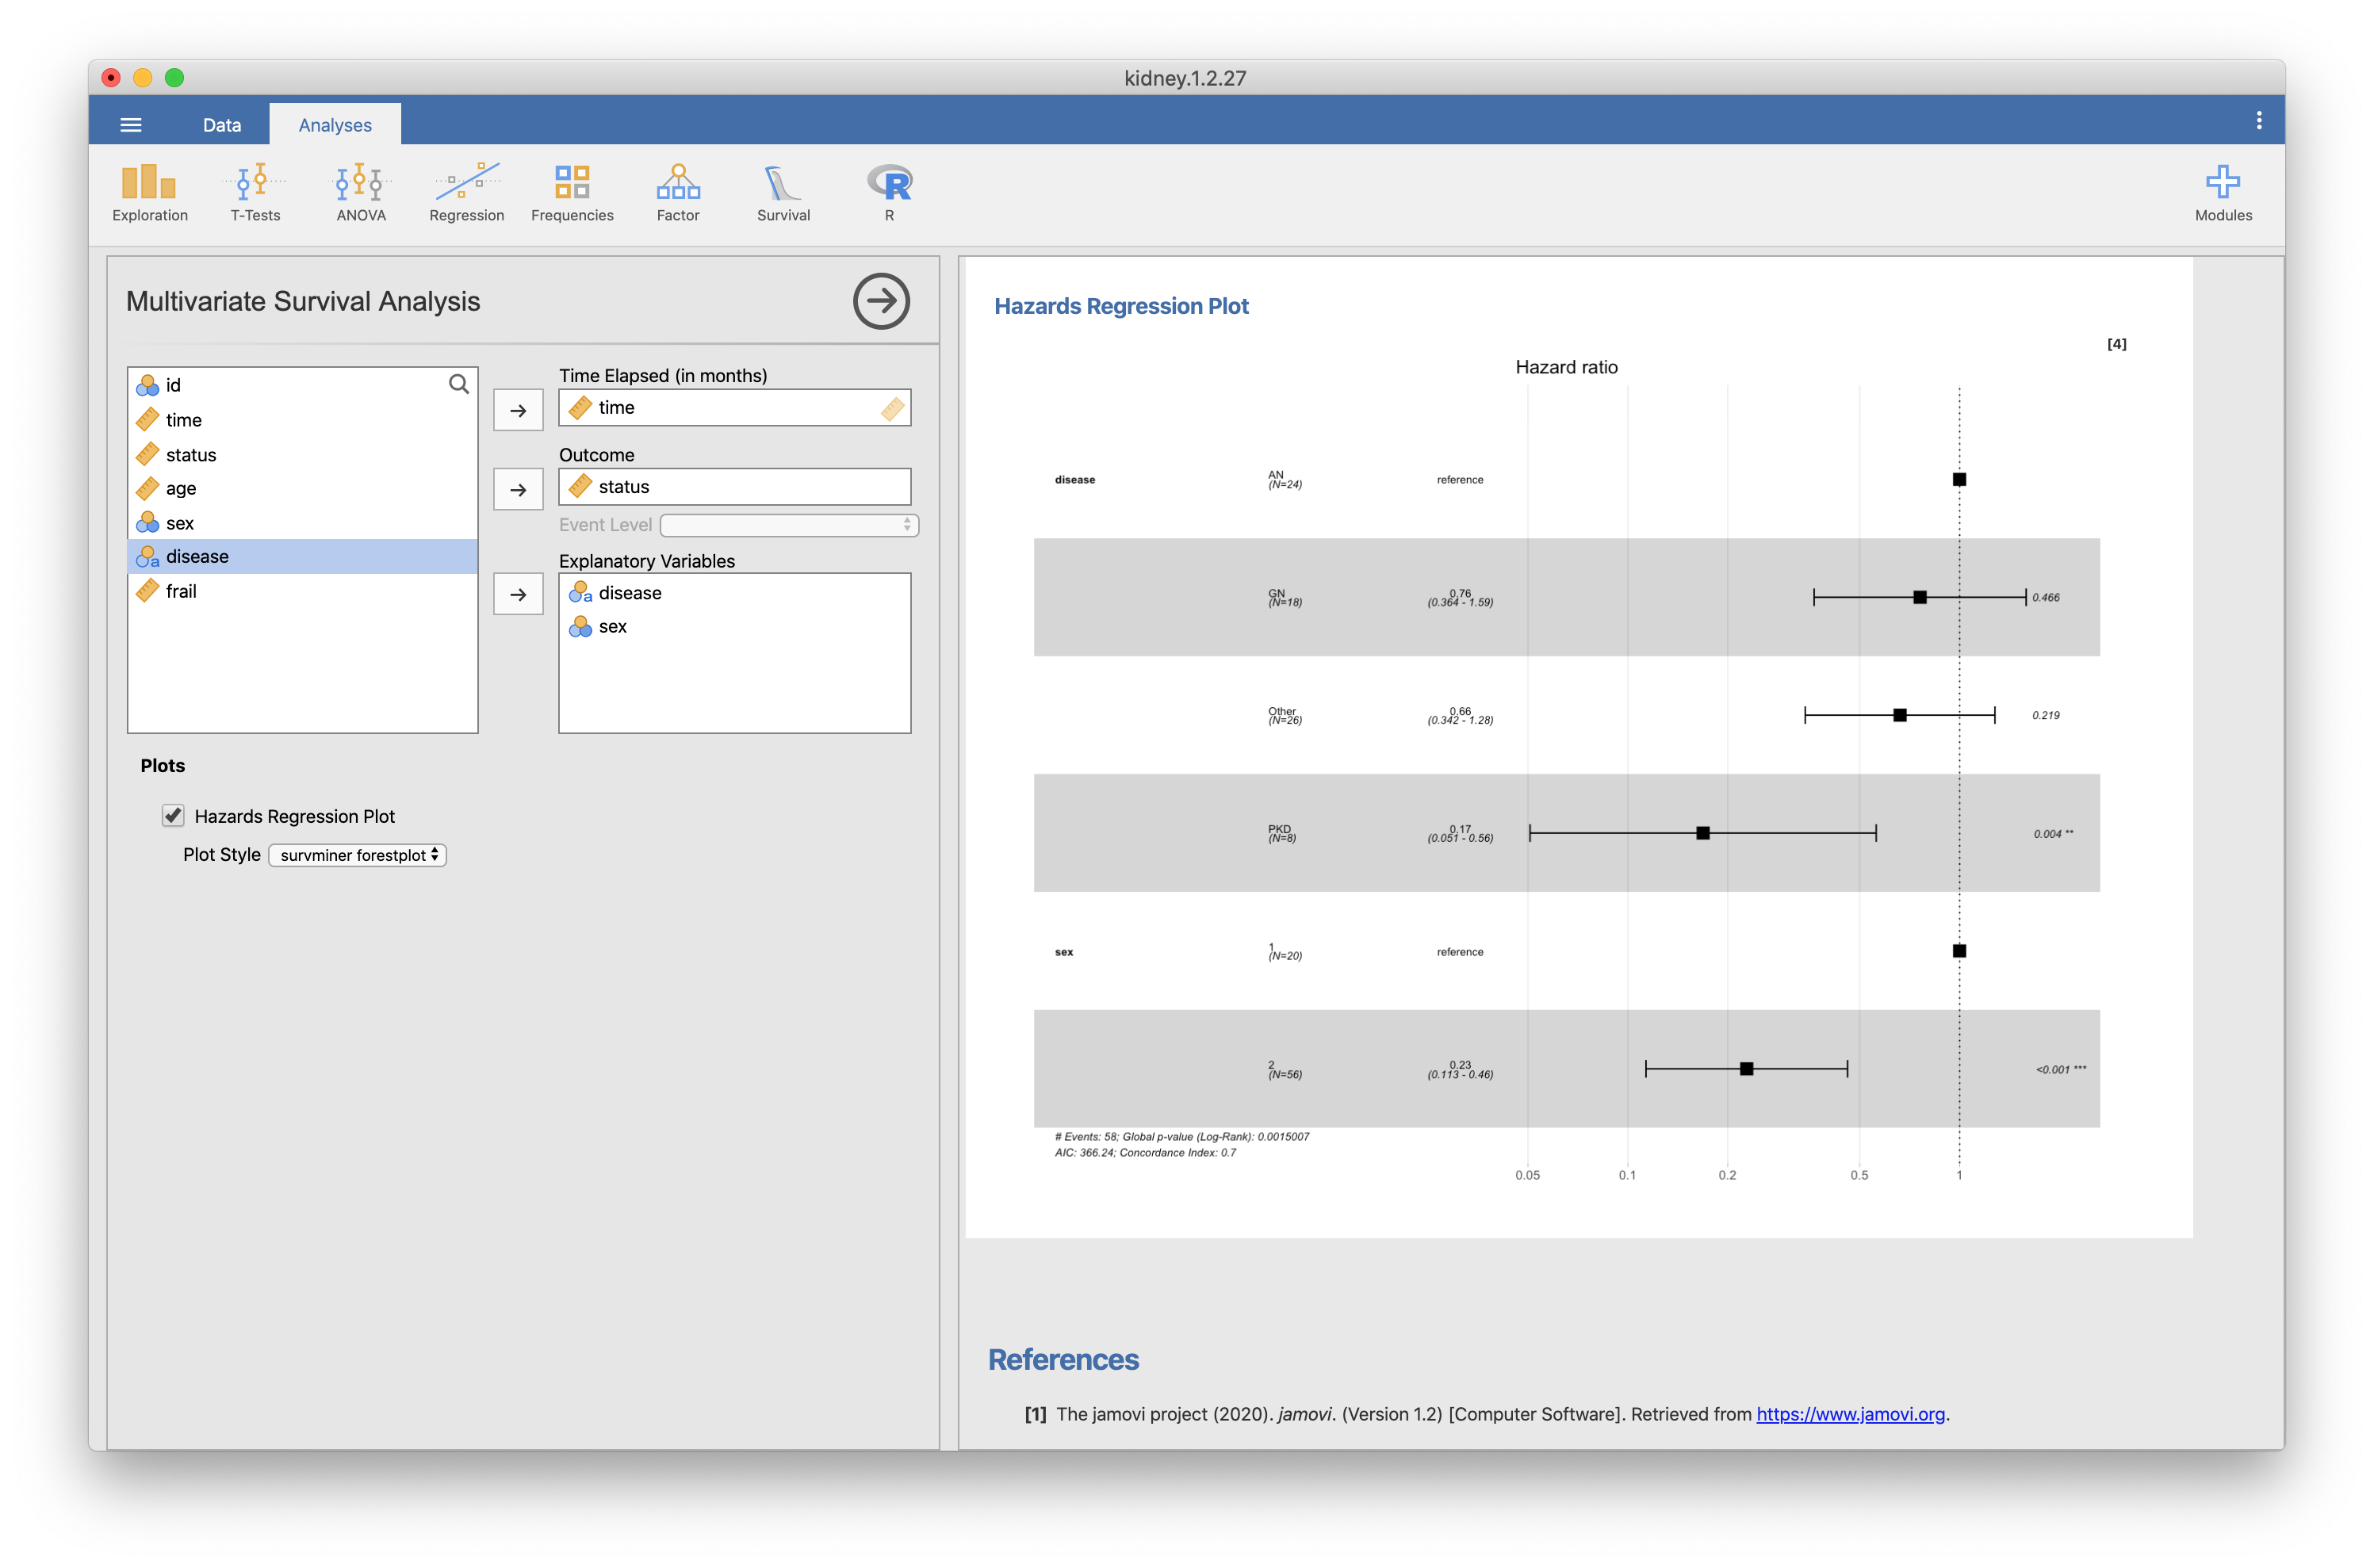Open the Factor analyses menu
This screenshot has width=2374, height=1568.
tap(678, 192)
